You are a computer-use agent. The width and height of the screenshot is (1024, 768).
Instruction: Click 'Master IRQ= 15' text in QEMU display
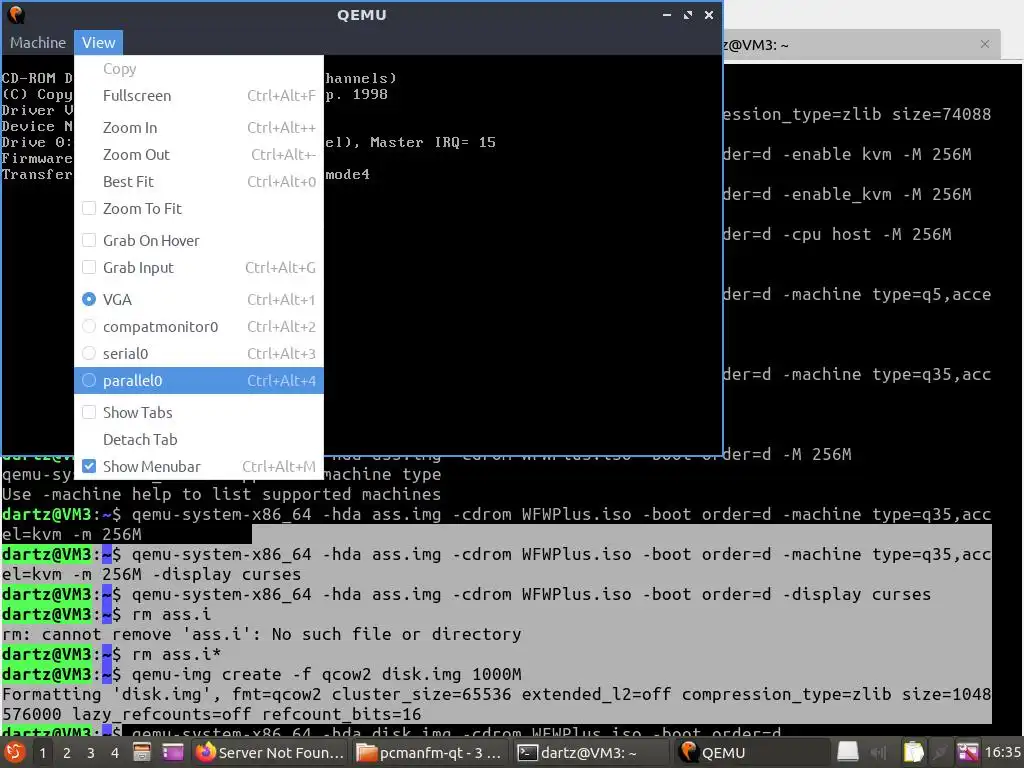tap(432, 142)
